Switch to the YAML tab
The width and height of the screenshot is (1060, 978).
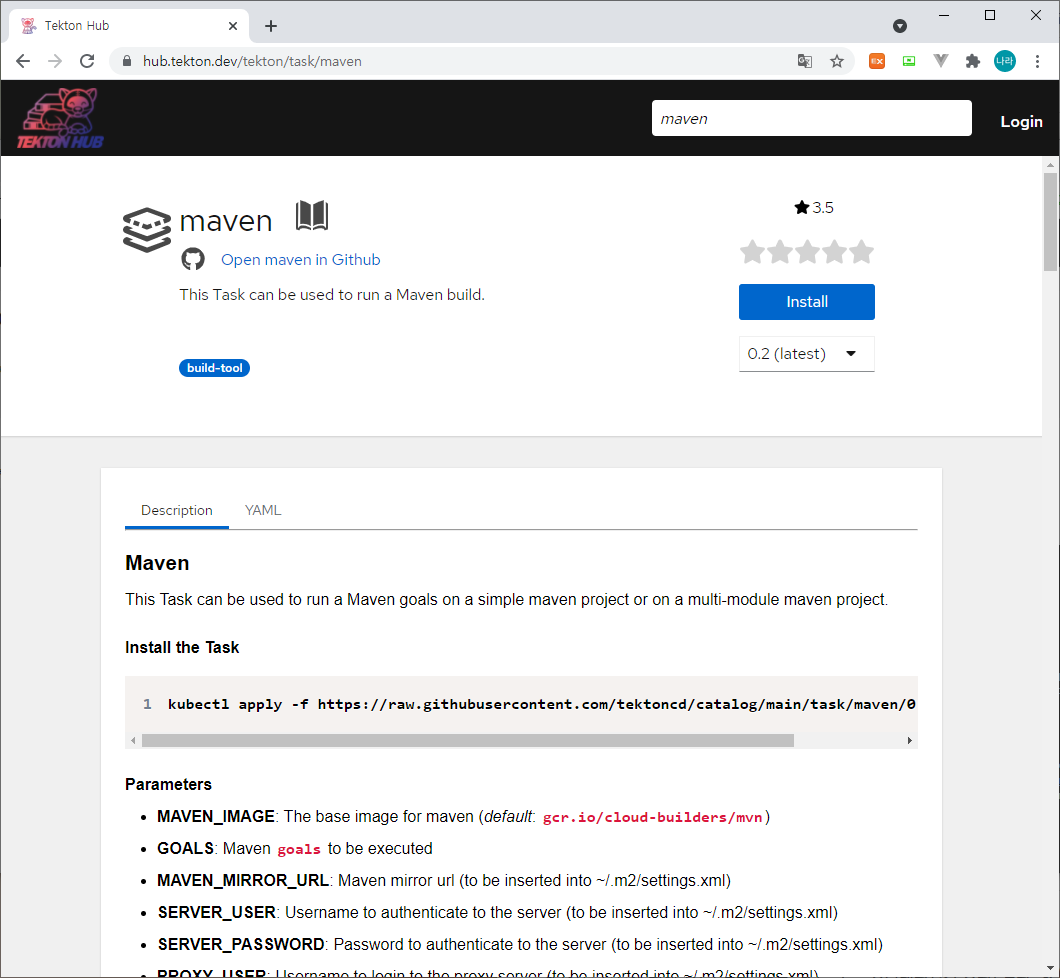click(263, 510)
